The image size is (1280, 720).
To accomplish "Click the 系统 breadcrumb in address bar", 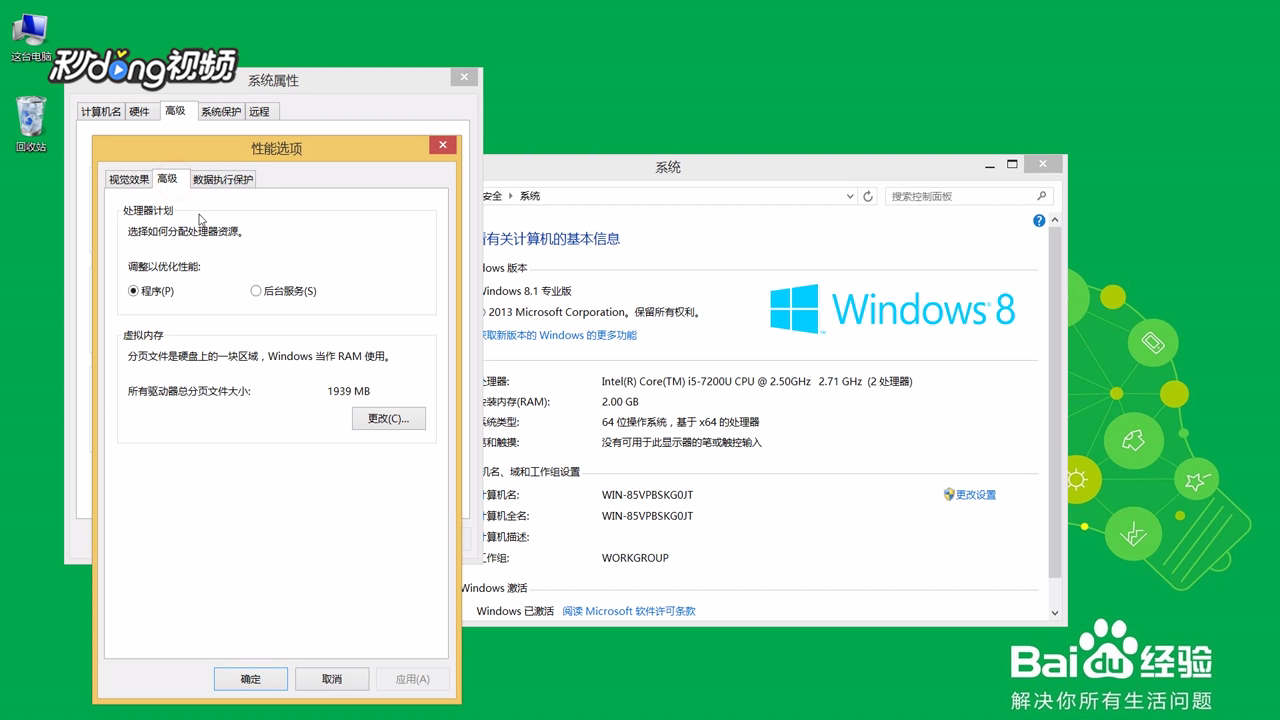I will (530, 196).
